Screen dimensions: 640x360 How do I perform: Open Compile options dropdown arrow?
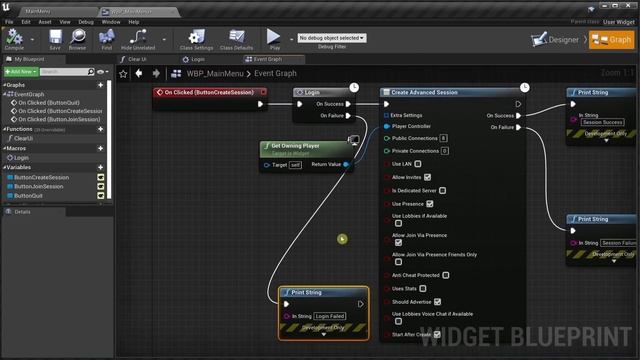point(32,40)
